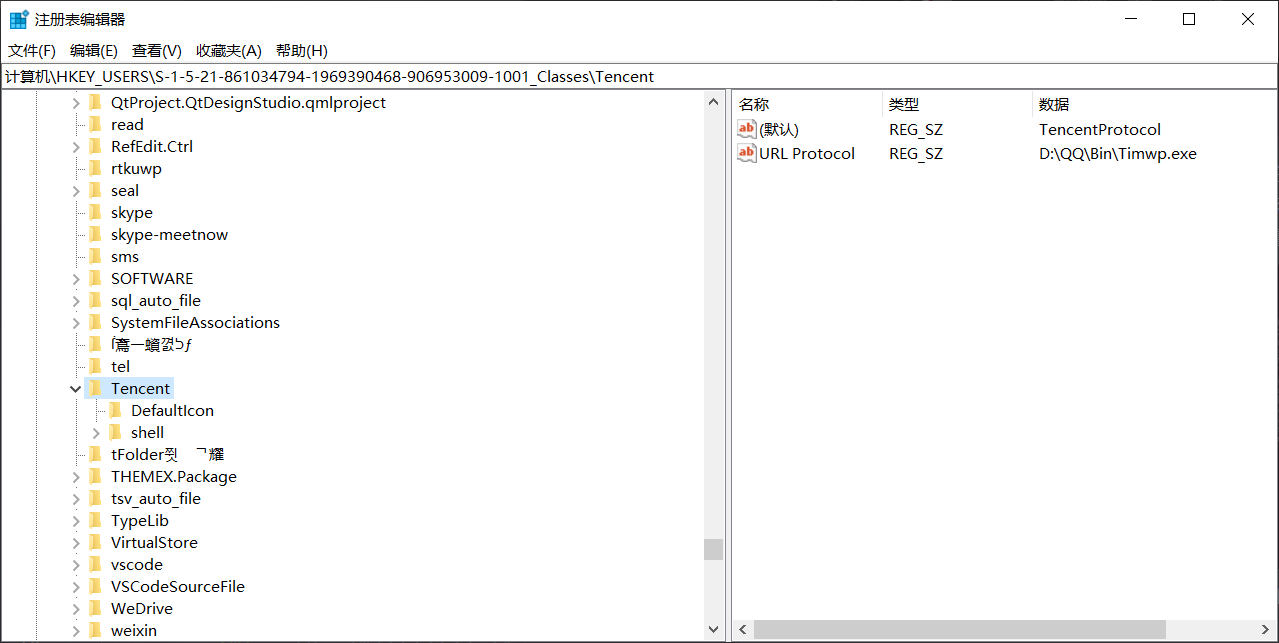Click the folder icon of vscode key
The width and height of the screenshot is (1279, 643).
(x=95, y=564)
